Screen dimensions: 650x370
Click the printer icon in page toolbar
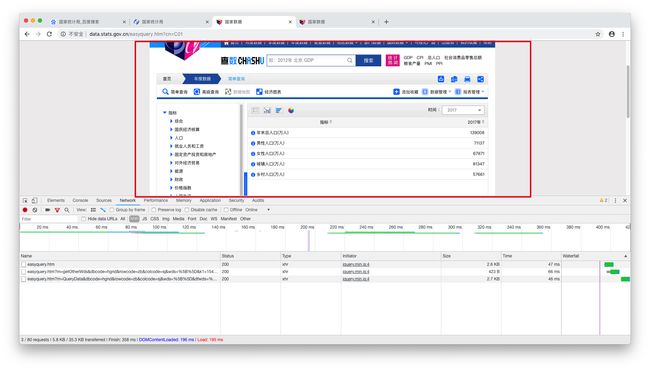[x=467, y=79]
